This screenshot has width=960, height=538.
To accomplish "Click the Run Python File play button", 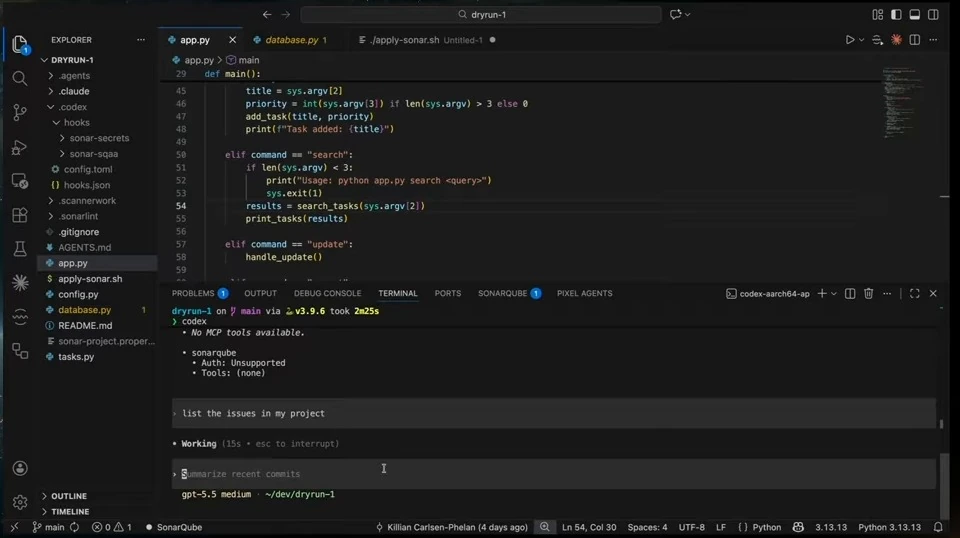I will [x=850, y=40].
